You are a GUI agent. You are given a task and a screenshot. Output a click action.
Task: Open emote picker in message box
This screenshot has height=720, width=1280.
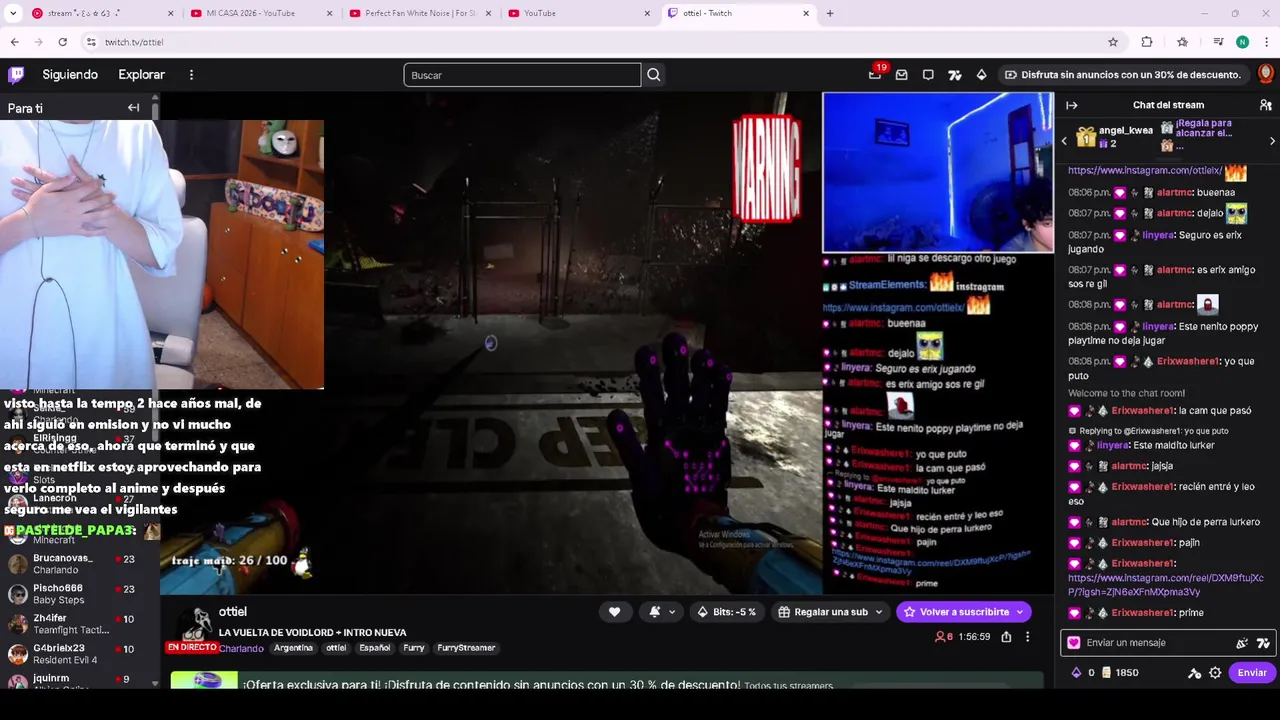coord(1242,643)
